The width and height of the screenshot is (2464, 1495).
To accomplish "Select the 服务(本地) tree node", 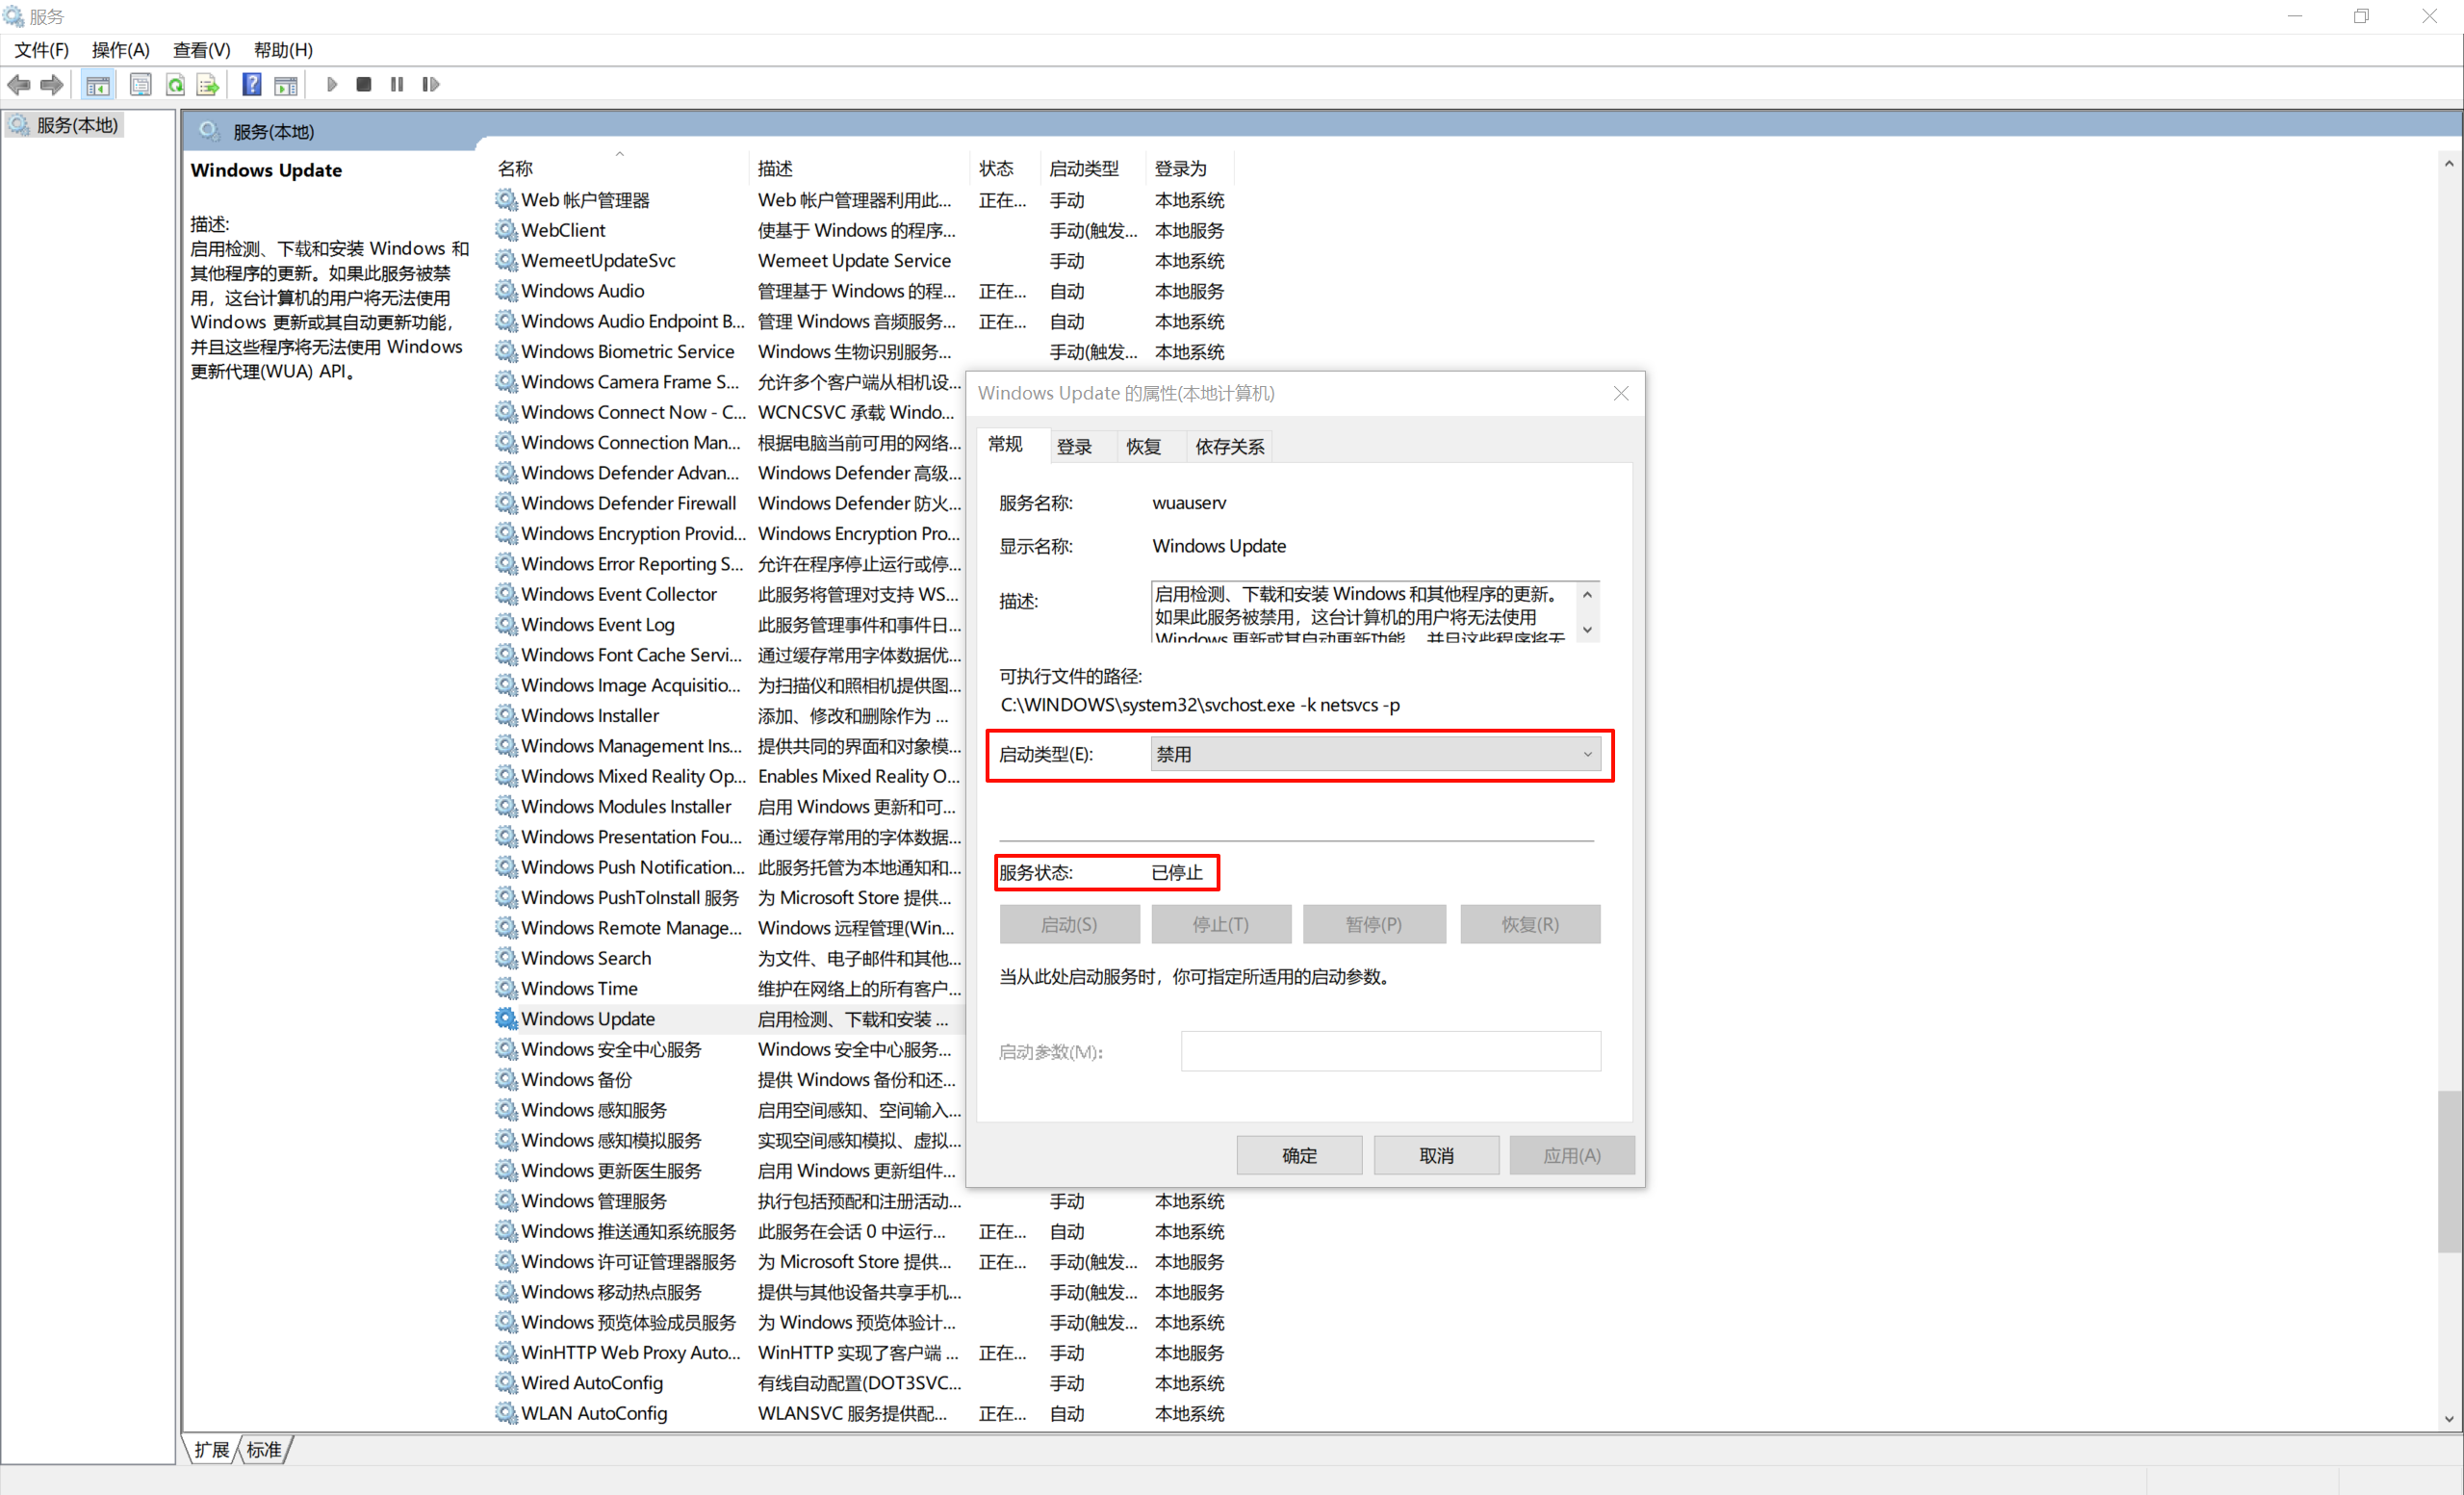I will [x=77, y=125].
